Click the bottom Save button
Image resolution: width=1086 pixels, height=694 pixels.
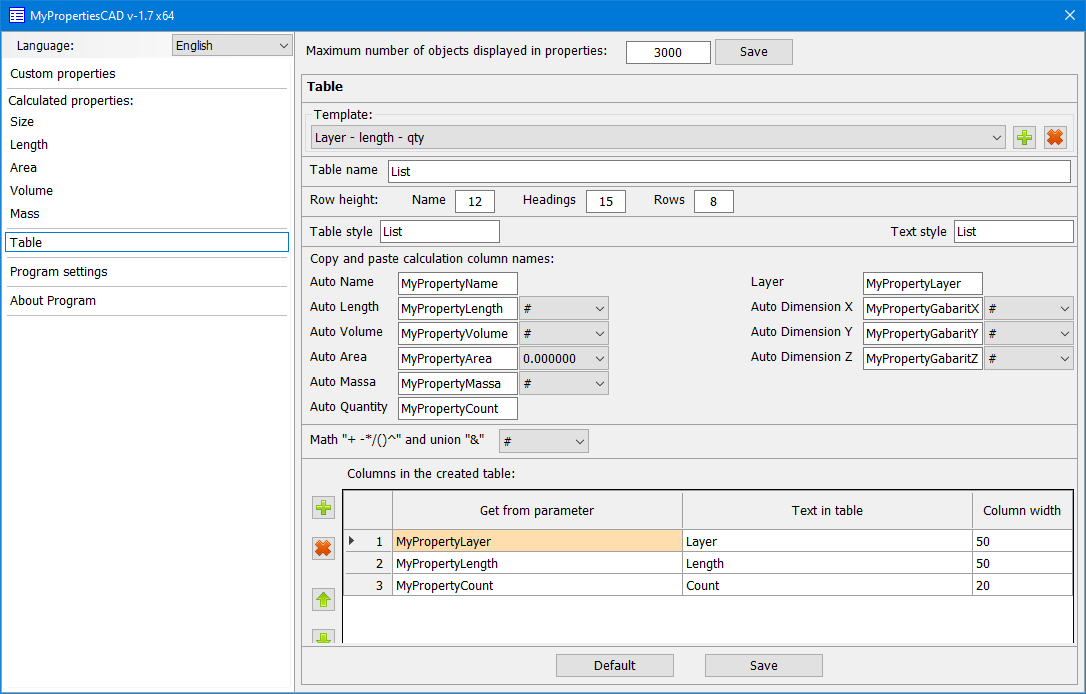[x=763, y=666]
